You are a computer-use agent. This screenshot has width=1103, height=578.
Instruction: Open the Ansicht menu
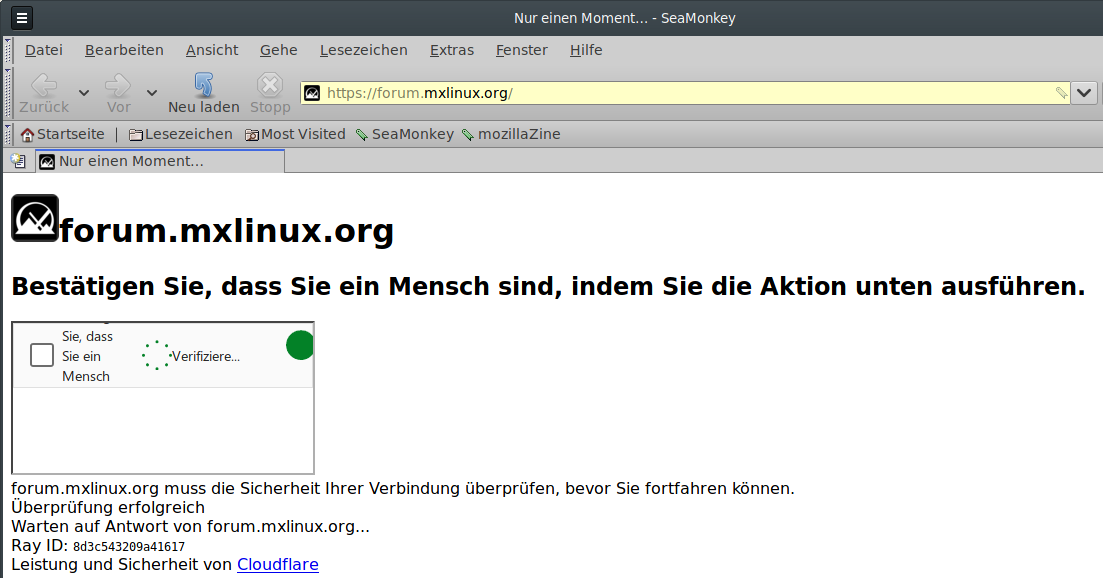tap(212, 50)
